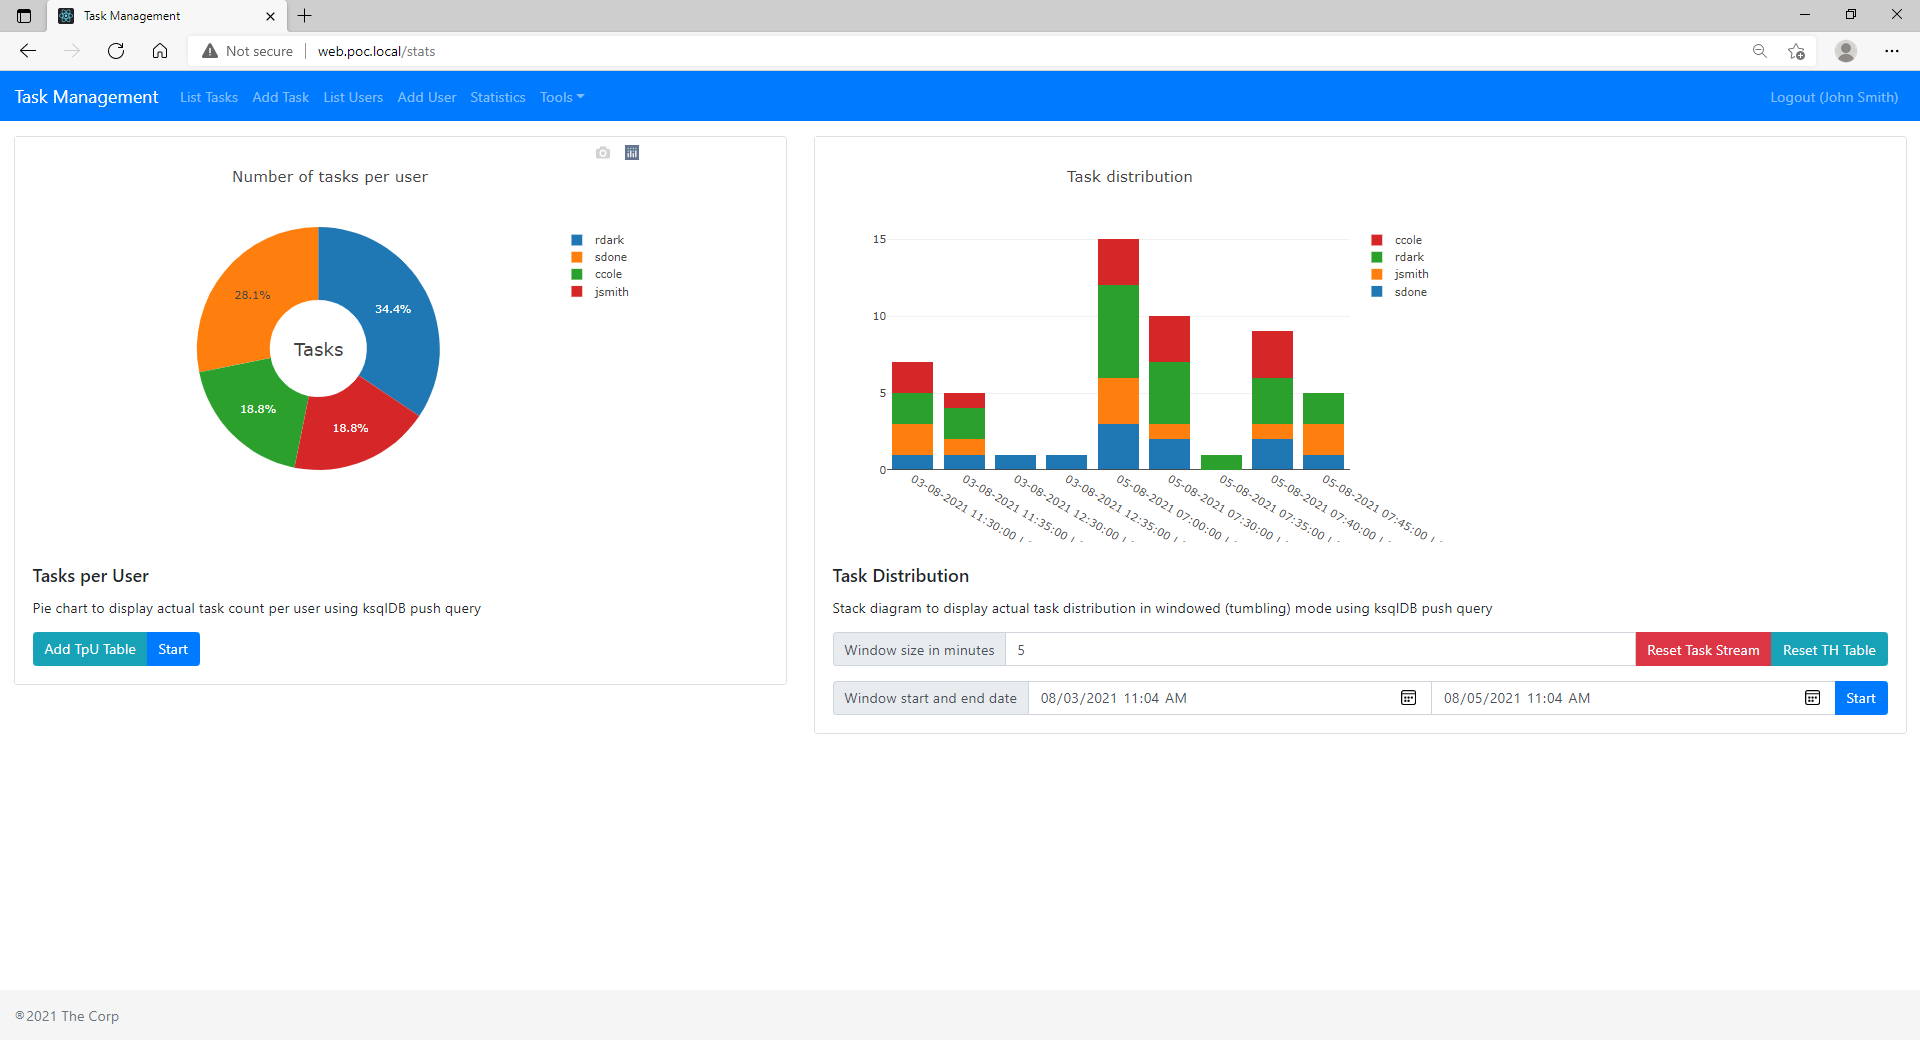Click 'Task distribution' chart title
Screen dimensions: 1920x1040
tap(1129, 177)
